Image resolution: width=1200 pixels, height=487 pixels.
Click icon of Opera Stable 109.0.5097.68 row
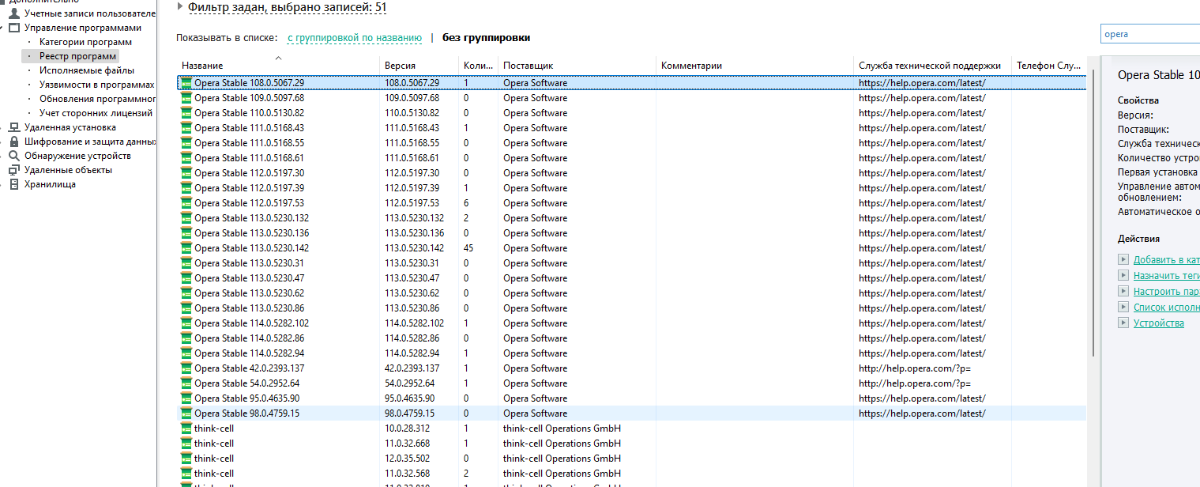coord(186,98)
